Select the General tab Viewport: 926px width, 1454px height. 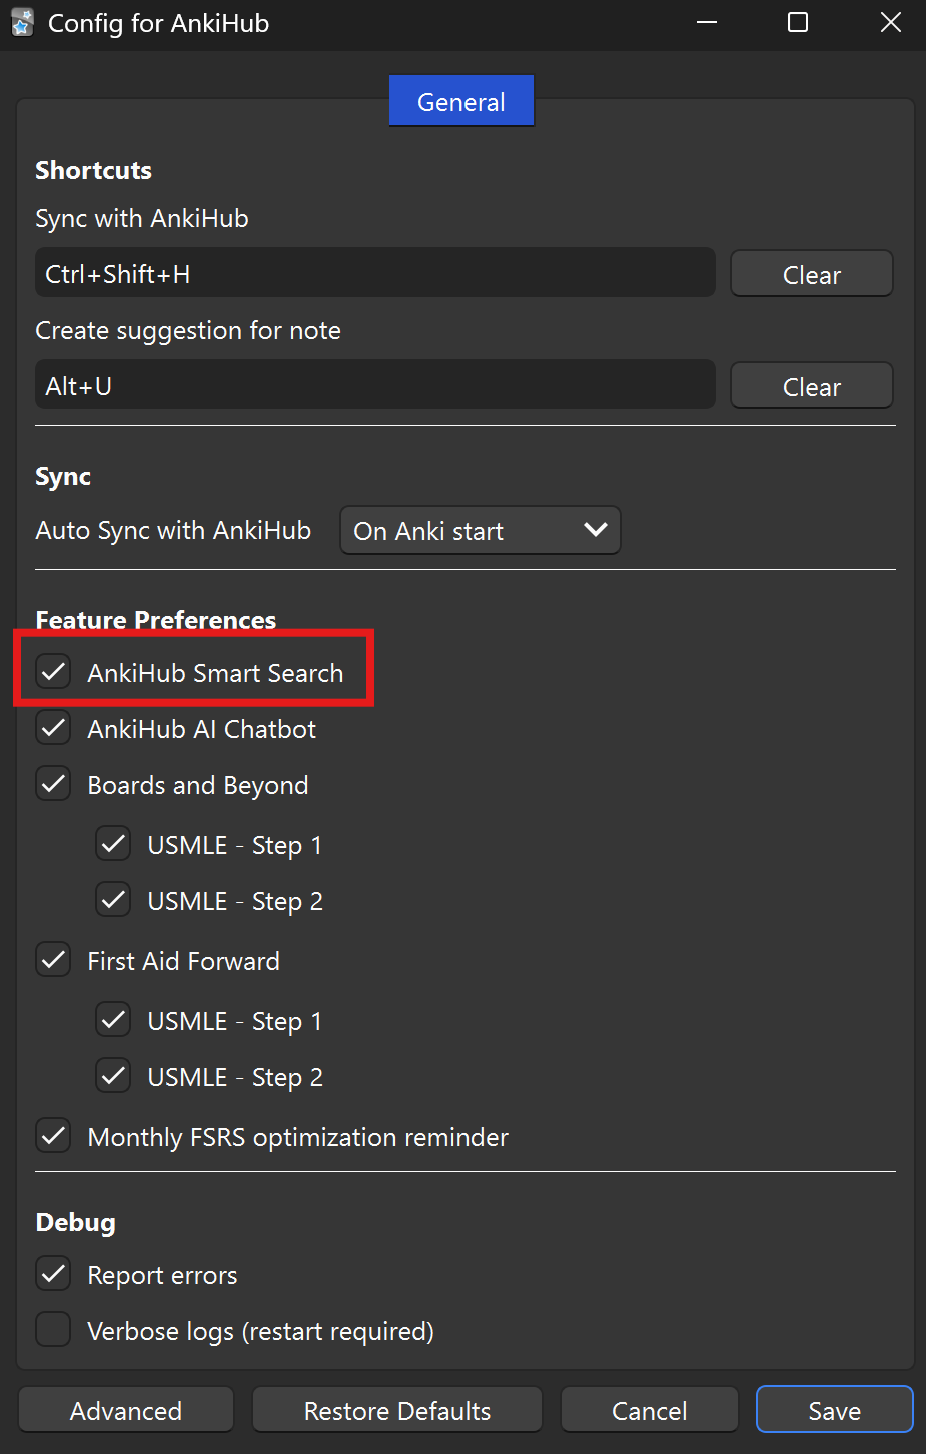click(x=461, y=101)
